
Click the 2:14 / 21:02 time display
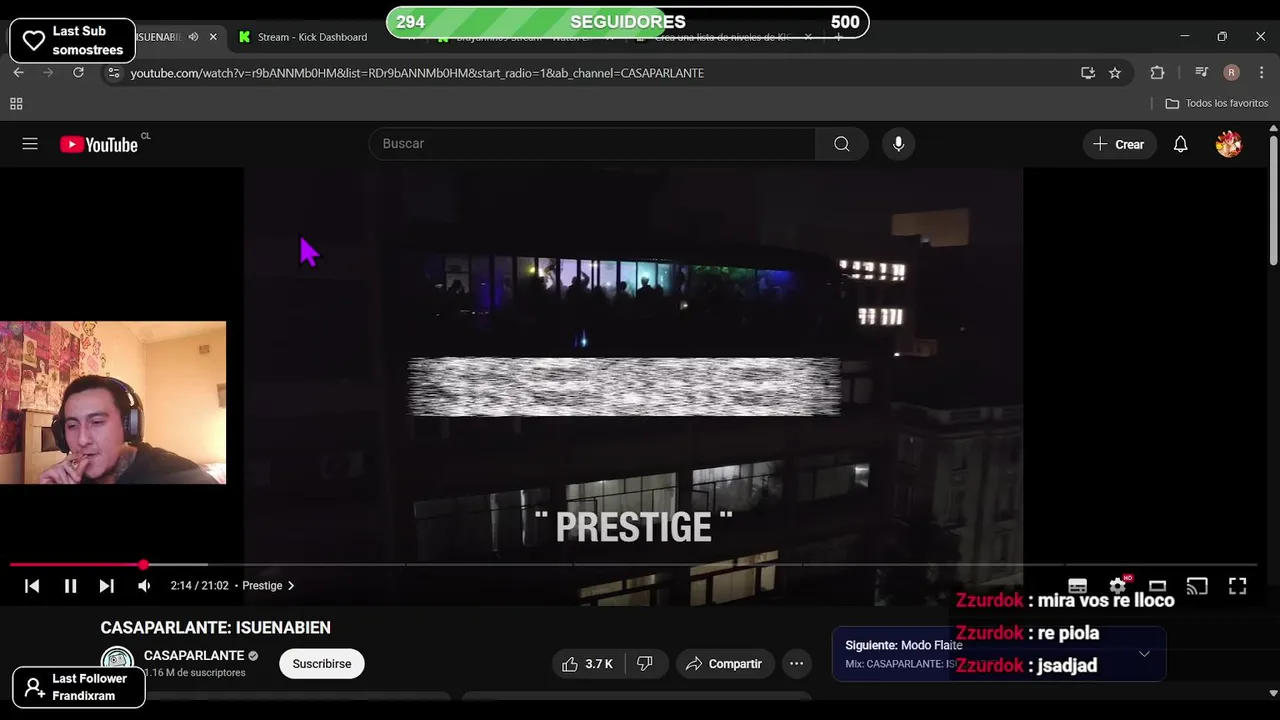point(199,586)
